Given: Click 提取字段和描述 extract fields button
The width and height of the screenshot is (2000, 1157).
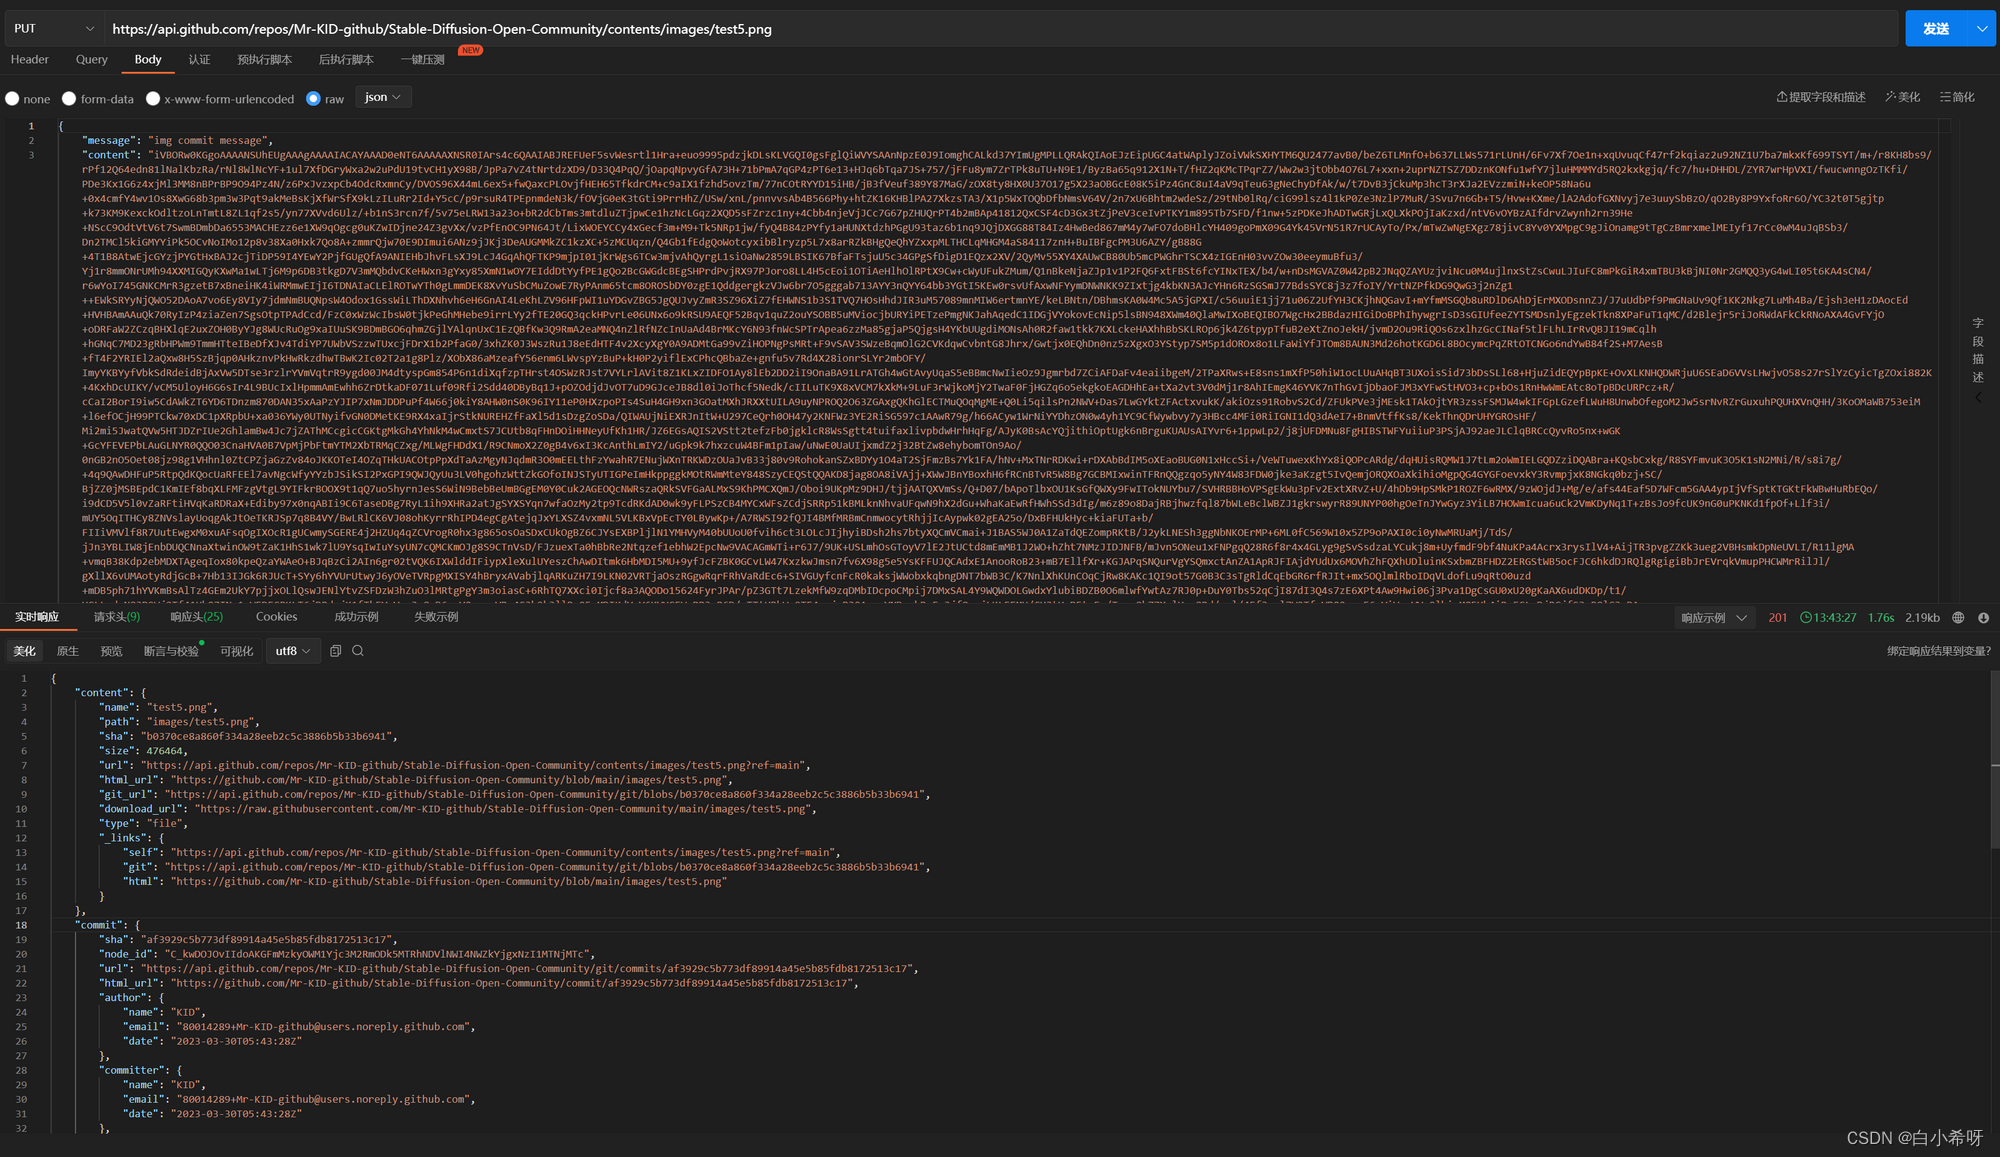Looking at the screenshot, I should click(x=1821, y=97).
